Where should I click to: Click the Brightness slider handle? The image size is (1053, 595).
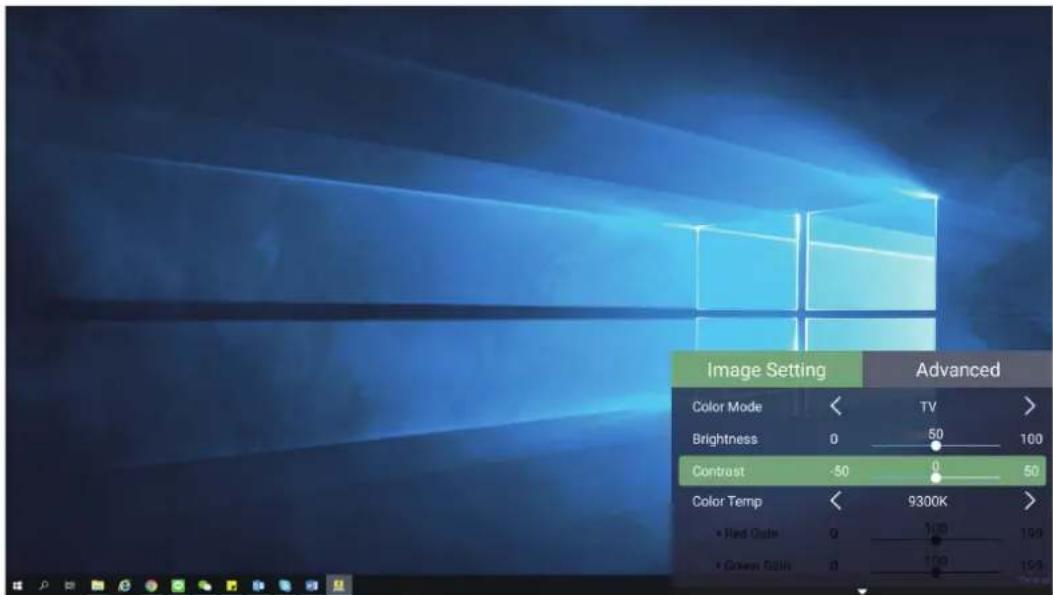935,445
